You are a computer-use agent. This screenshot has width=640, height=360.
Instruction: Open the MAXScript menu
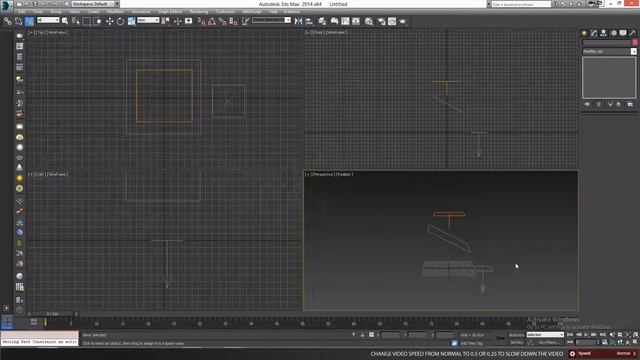(x=252, y=12)
